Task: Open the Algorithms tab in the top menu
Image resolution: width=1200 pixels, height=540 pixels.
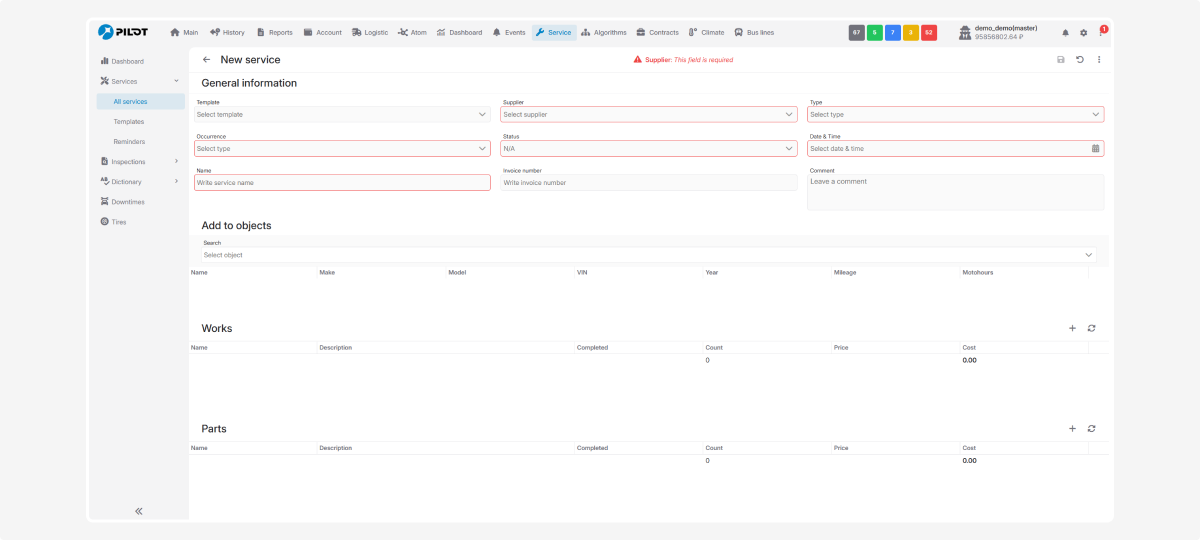Action: pos(604,32)
